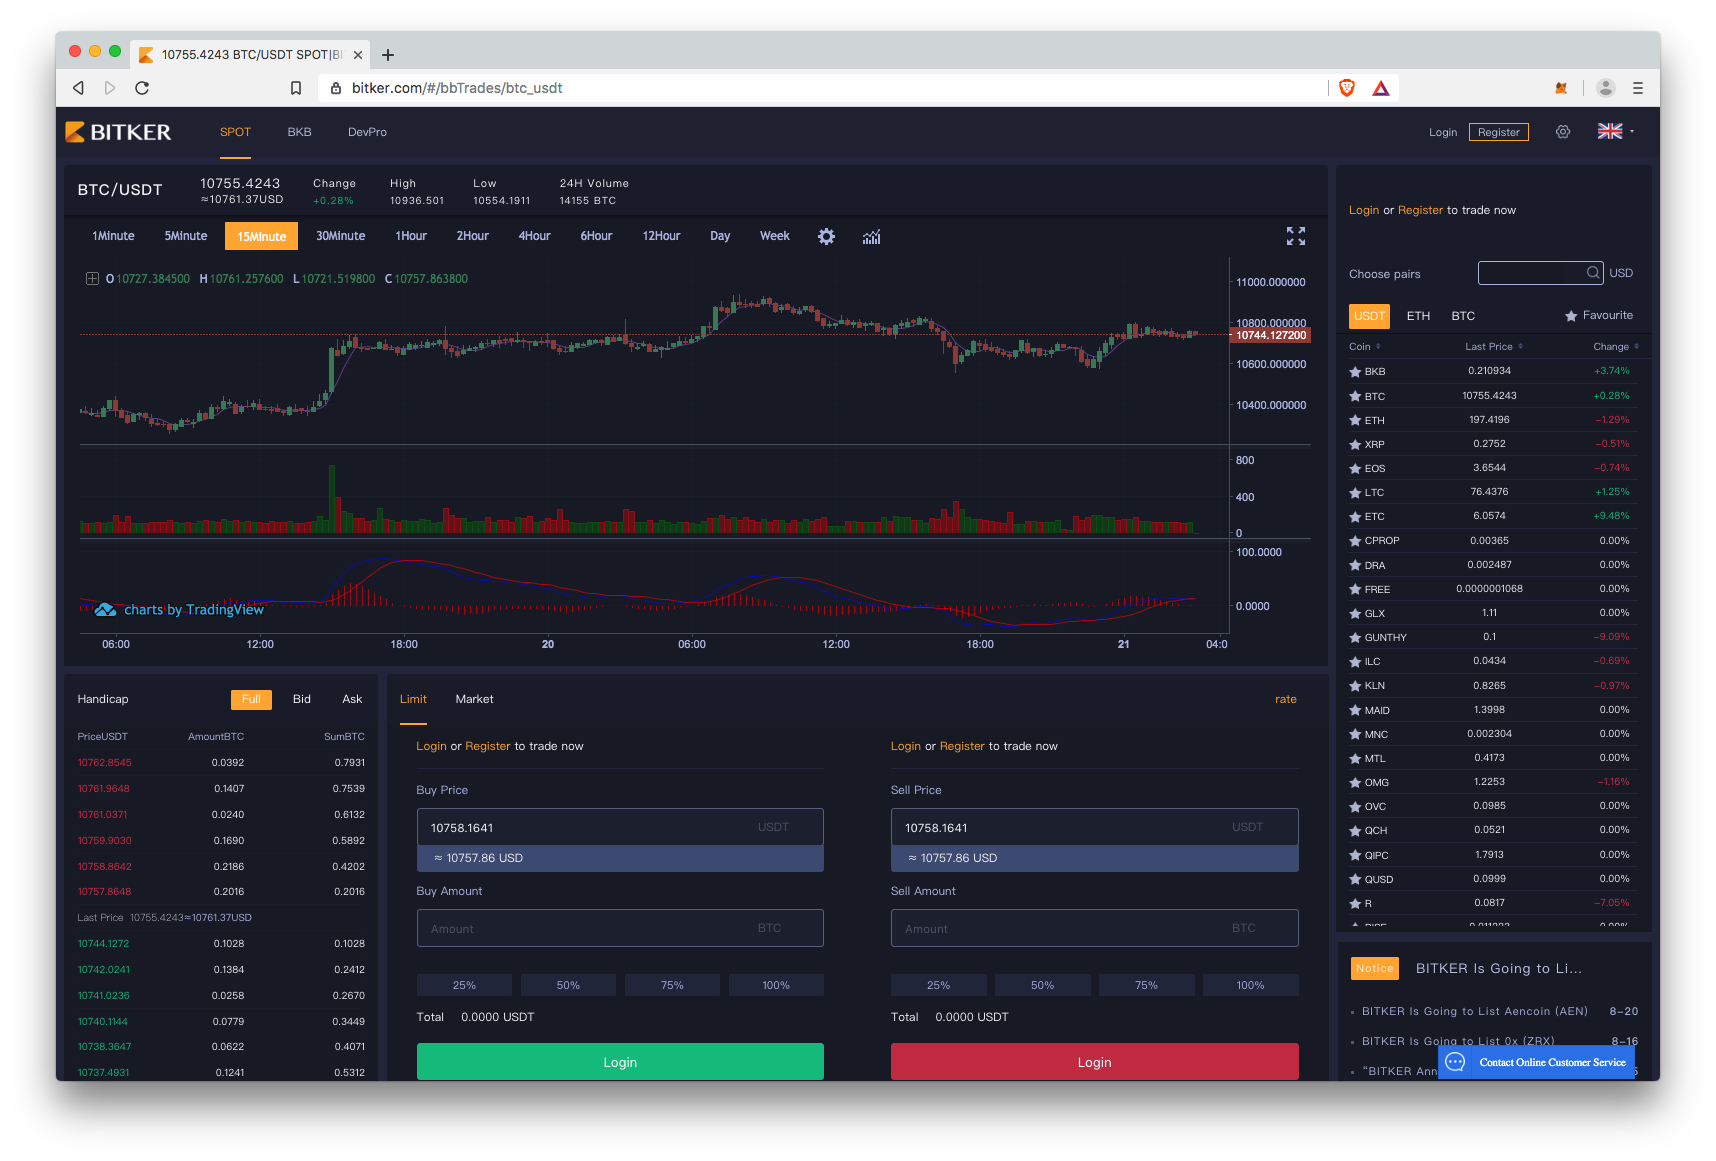
Task: Set sell amount to 75%
Action: tap(1146, 985)
